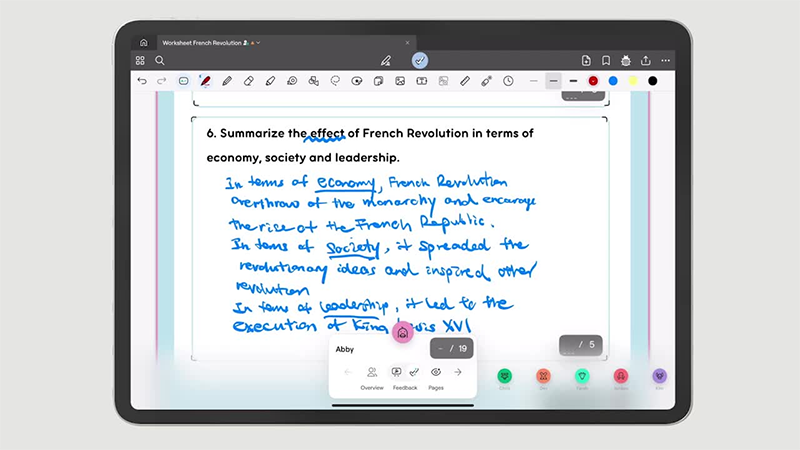Select the orange student avatar
This screenshot has height=450, width=800.
coord(543,376)
